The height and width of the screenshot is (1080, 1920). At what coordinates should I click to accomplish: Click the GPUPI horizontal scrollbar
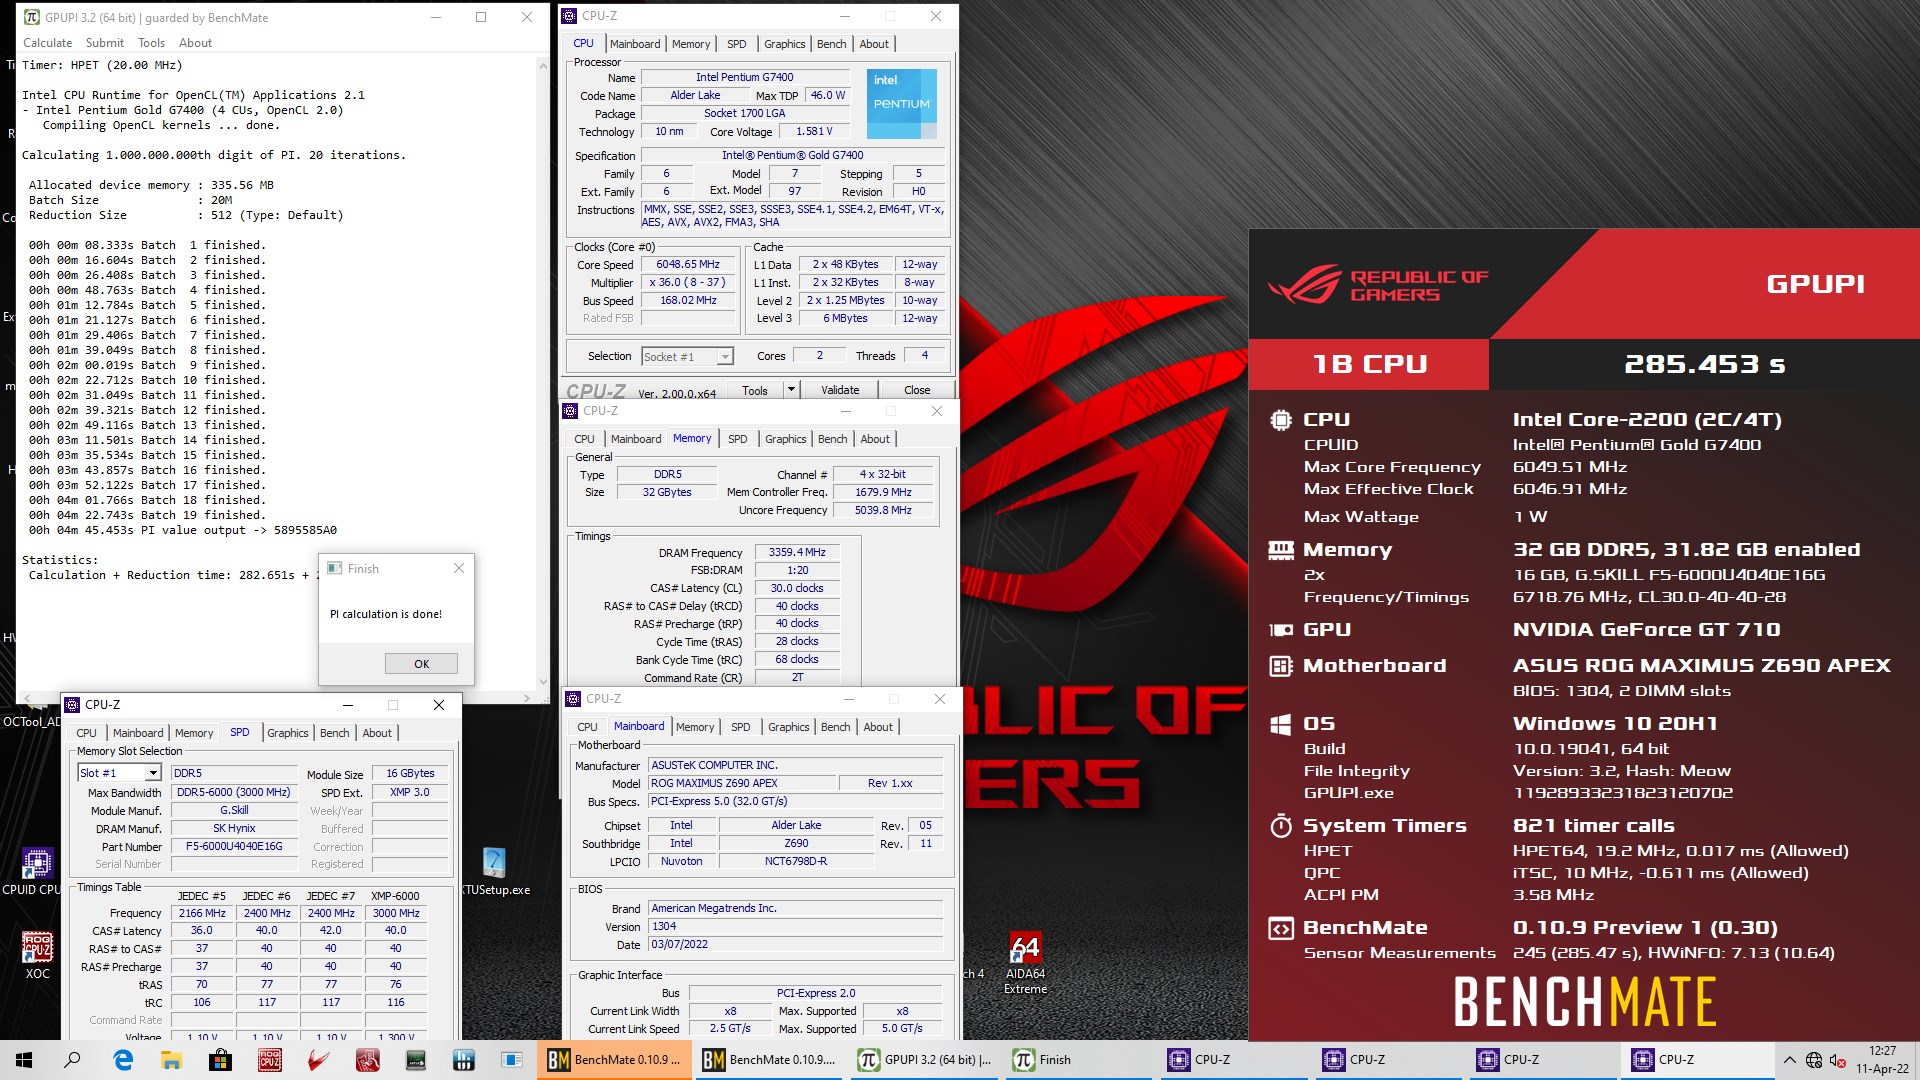(x=276, y=697)
